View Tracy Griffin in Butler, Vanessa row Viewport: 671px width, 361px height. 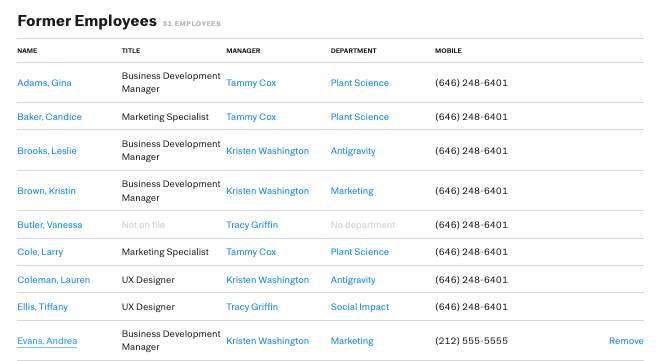(252, 225)
